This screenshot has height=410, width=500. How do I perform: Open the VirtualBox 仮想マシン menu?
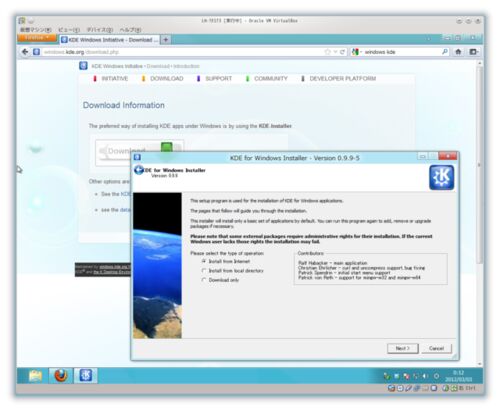36,30
